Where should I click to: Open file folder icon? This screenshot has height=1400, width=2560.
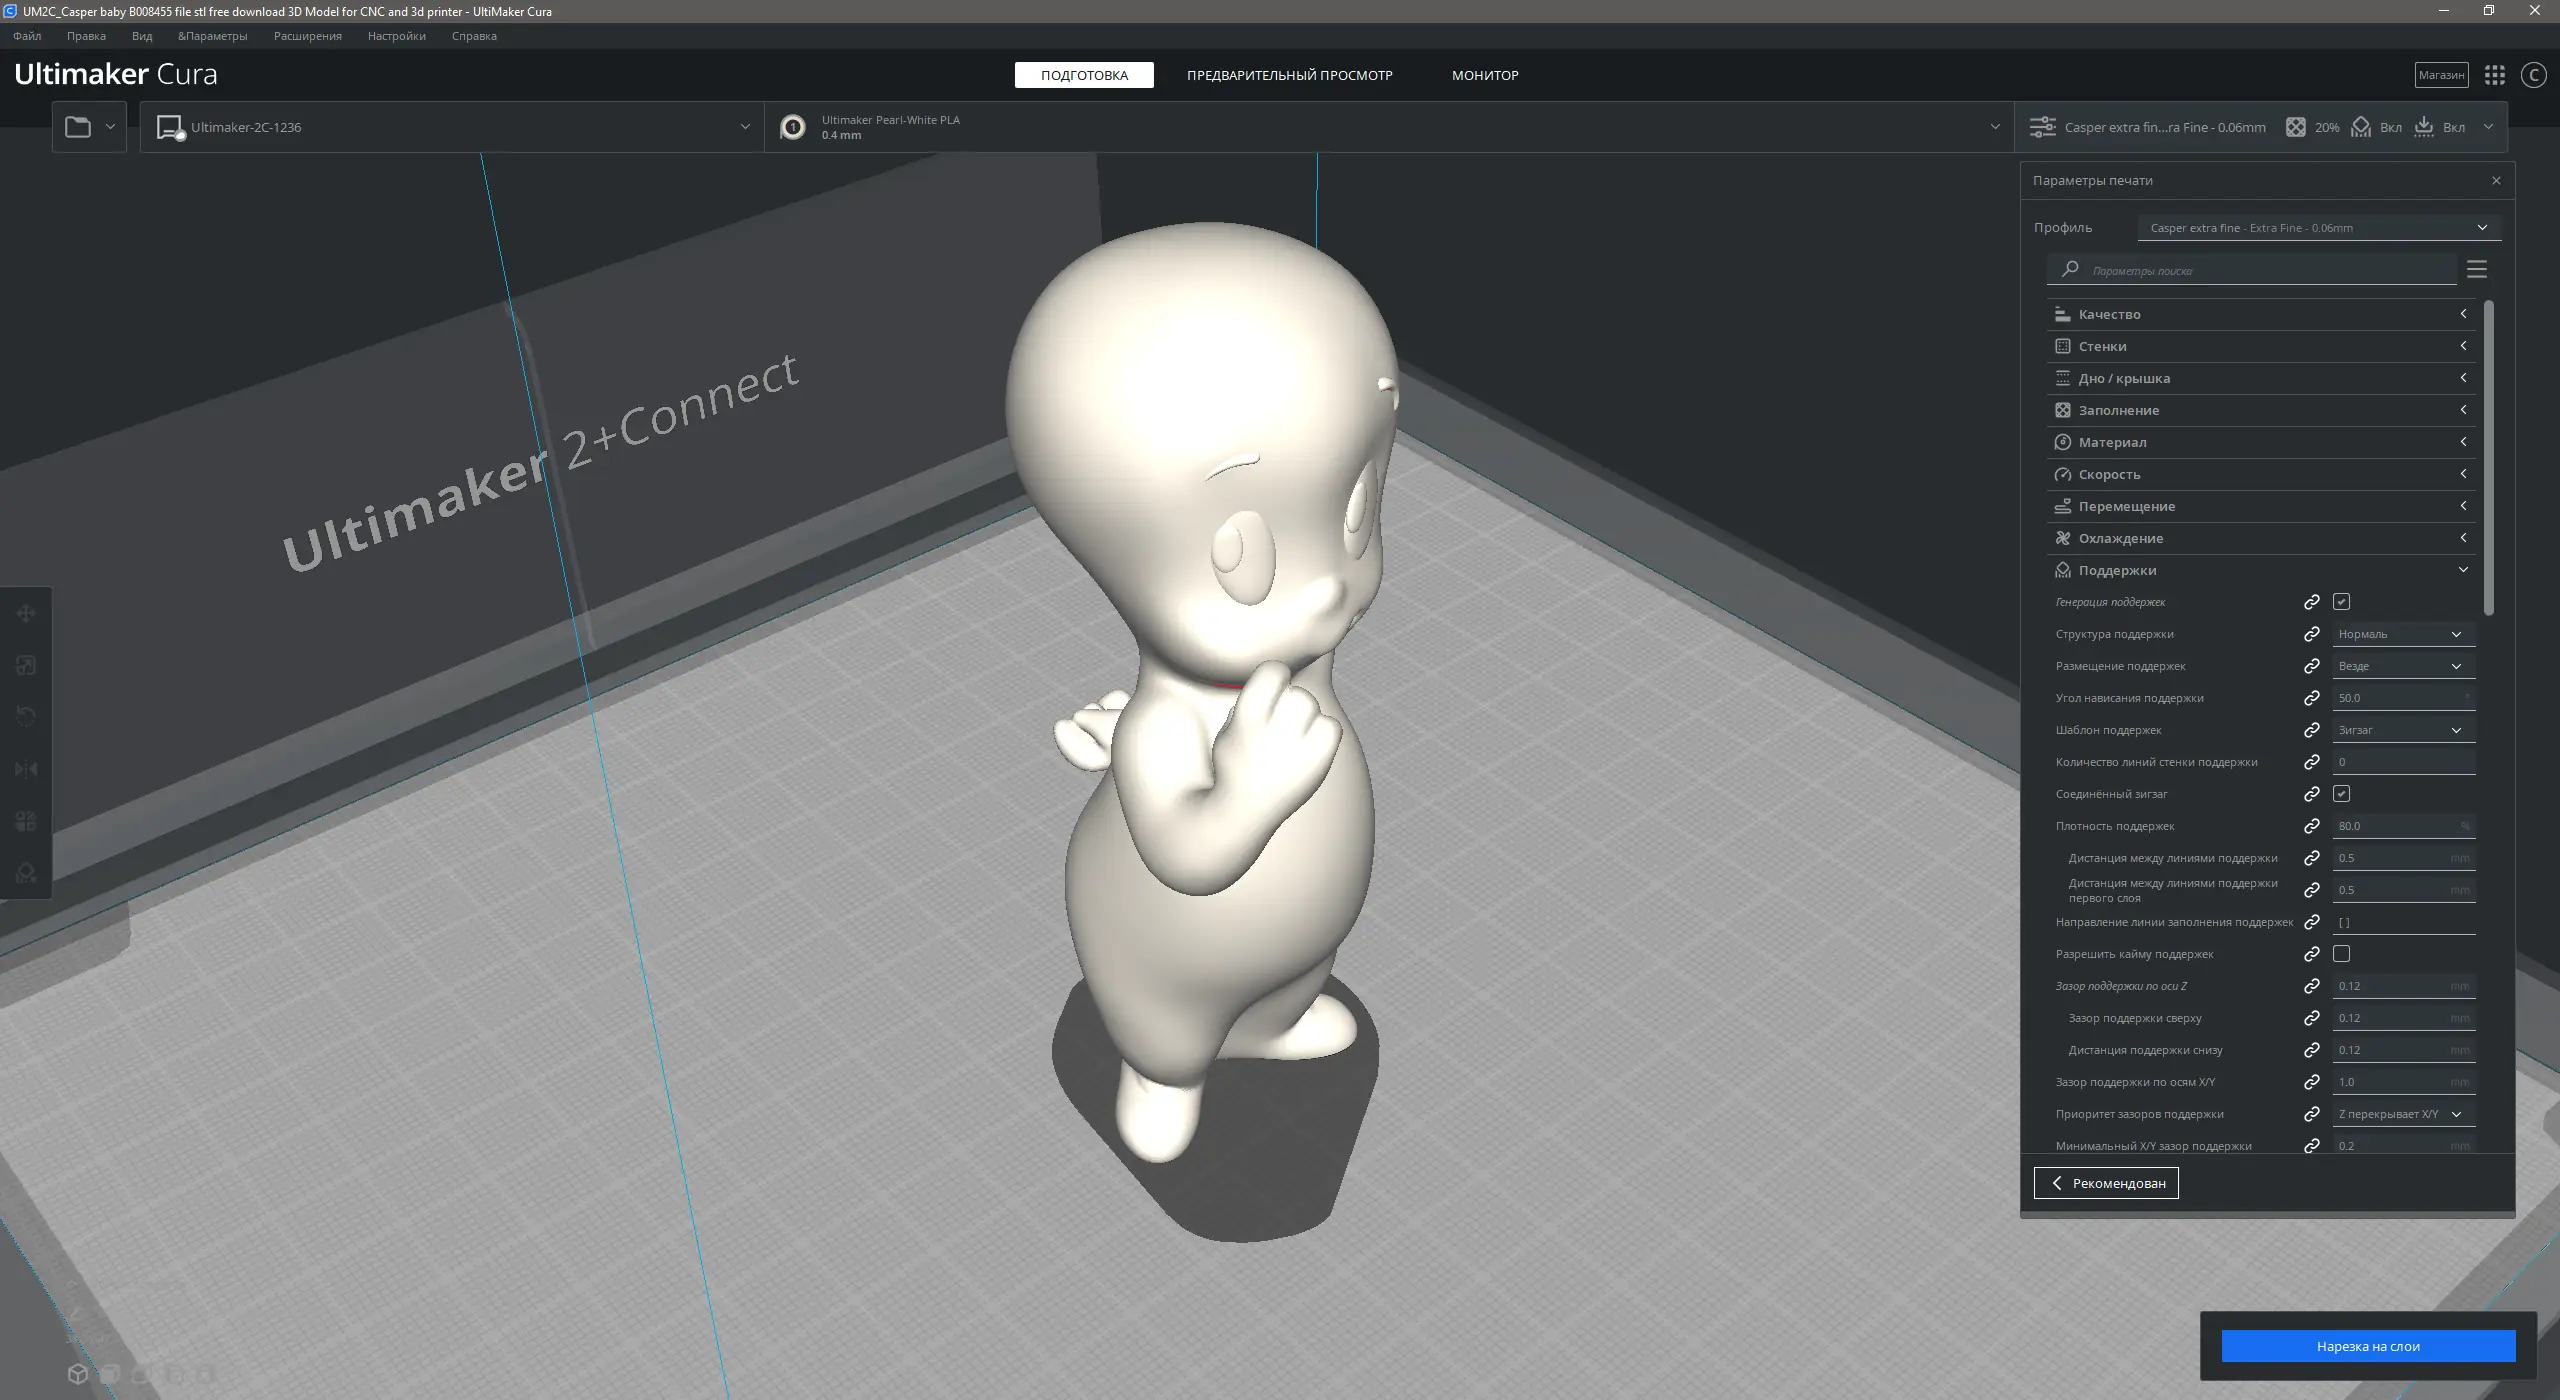tap(78, 127)
